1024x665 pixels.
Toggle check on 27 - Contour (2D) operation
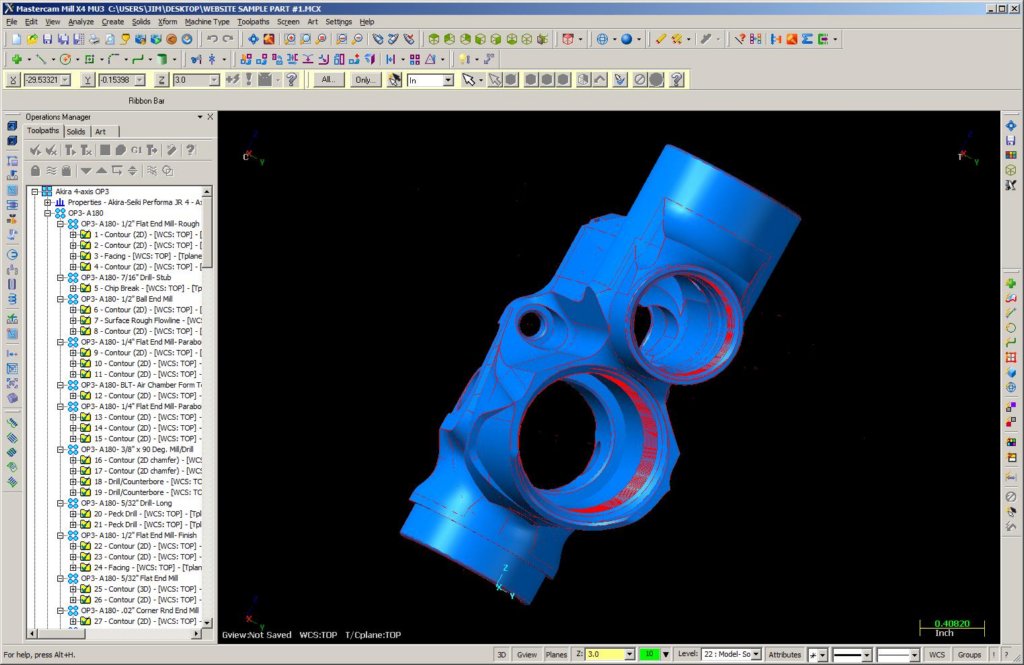point(86,621)
